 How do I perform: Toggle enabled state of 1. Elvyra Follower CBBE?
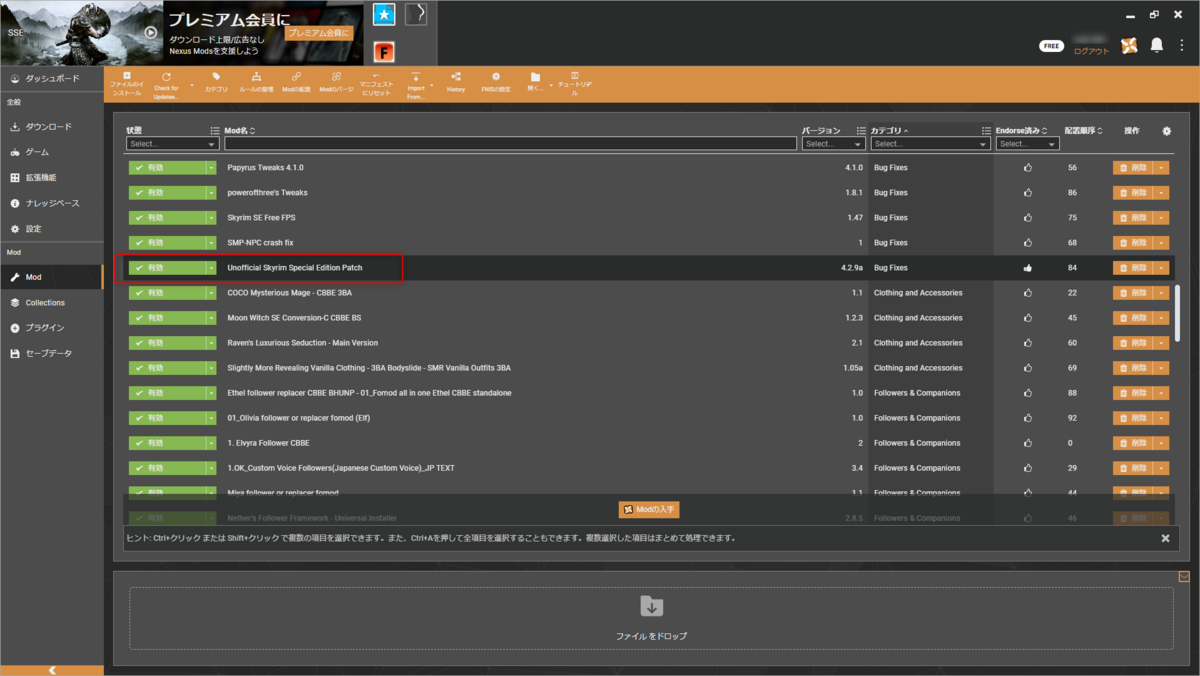click(x=167, y=443)
